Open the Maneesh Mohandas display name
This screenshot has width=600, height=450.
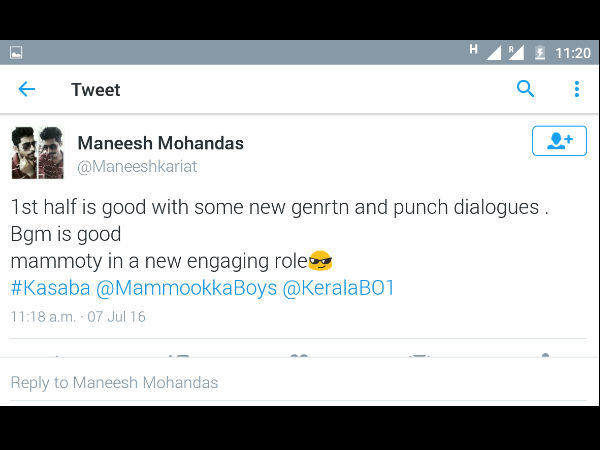coord(160,143)
